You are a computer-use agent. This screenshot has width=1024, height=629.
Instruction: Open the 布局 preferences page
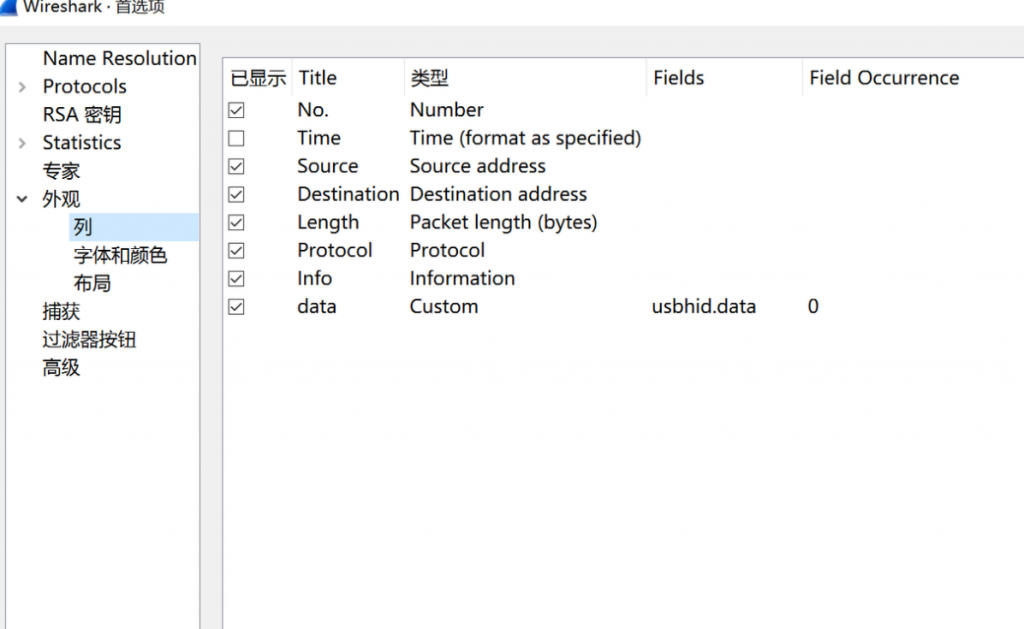click(92, 284)
